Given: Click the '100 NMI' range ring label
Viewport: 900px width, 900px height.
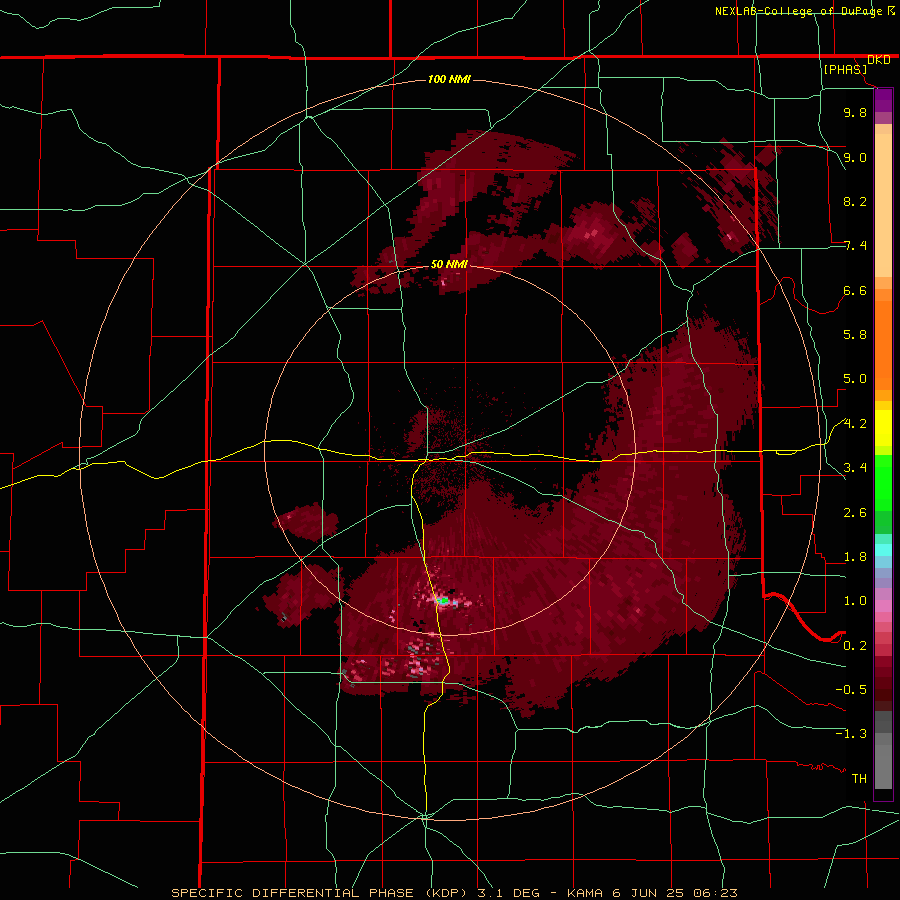Looking at the screenshot, I should [449, 79].
